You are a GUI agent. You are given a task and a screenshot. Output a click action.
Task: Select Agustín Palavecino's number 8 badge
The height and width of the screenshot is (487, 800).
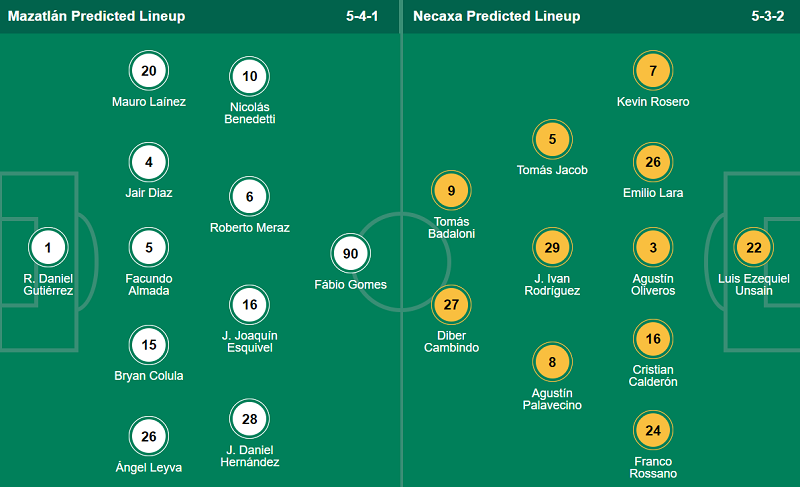pos(552,361)
